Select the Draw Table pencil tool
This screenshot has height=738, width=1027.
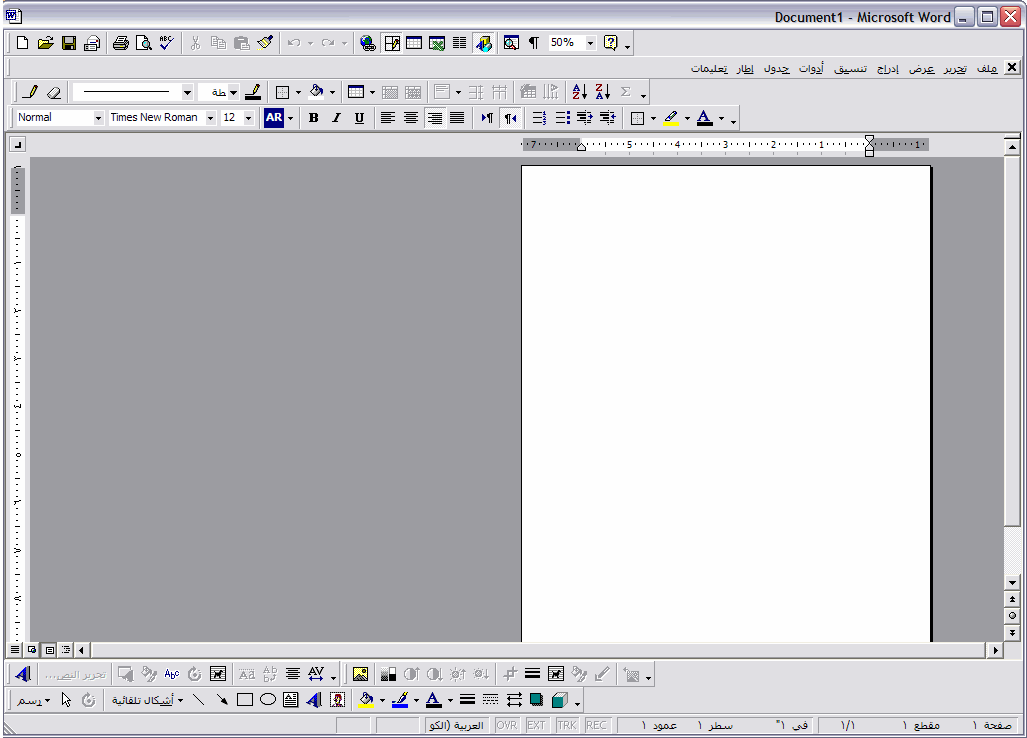pyautogui.click(x=30, y=92)
